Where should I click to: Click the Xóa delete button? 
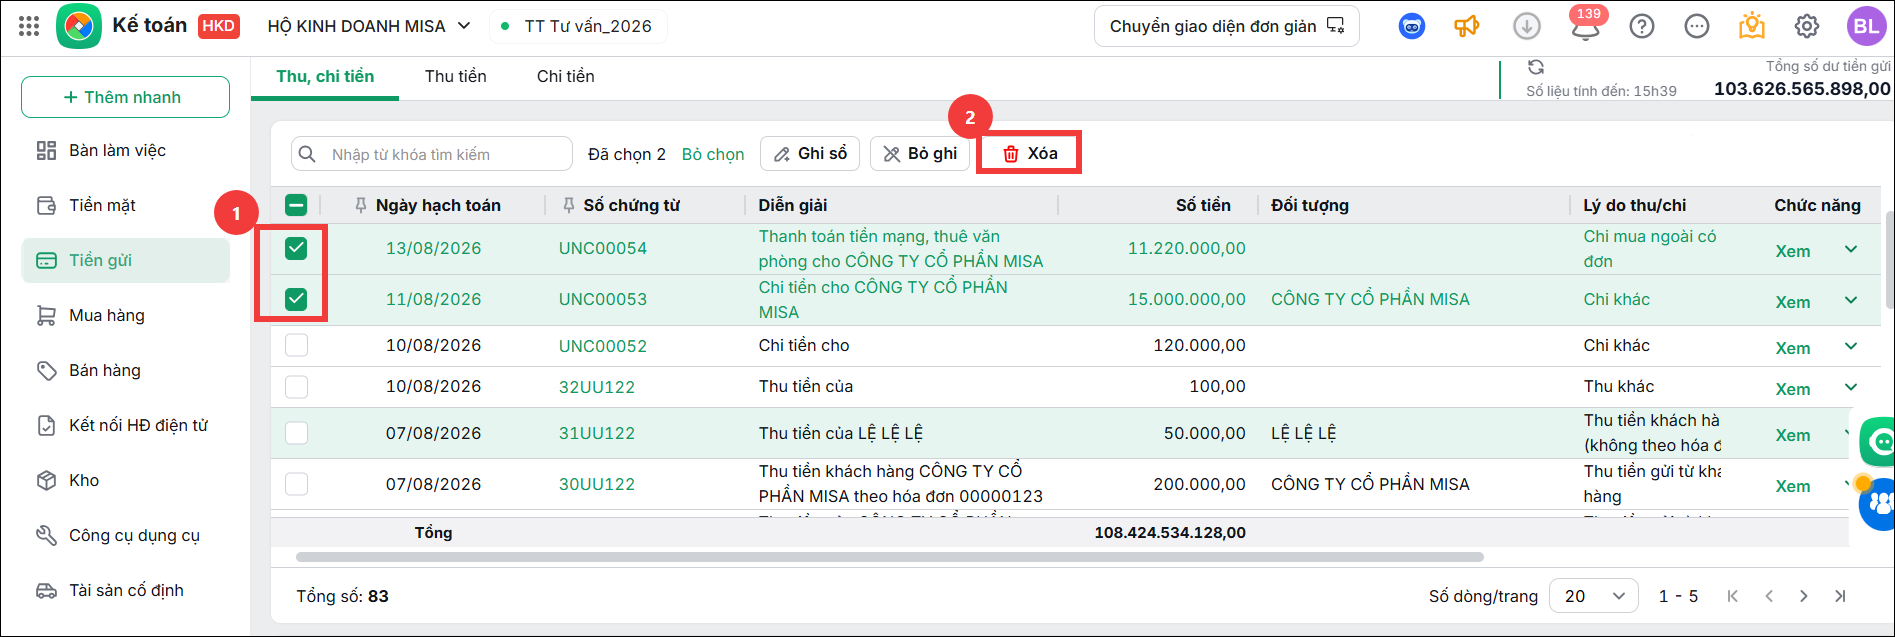1029,153
